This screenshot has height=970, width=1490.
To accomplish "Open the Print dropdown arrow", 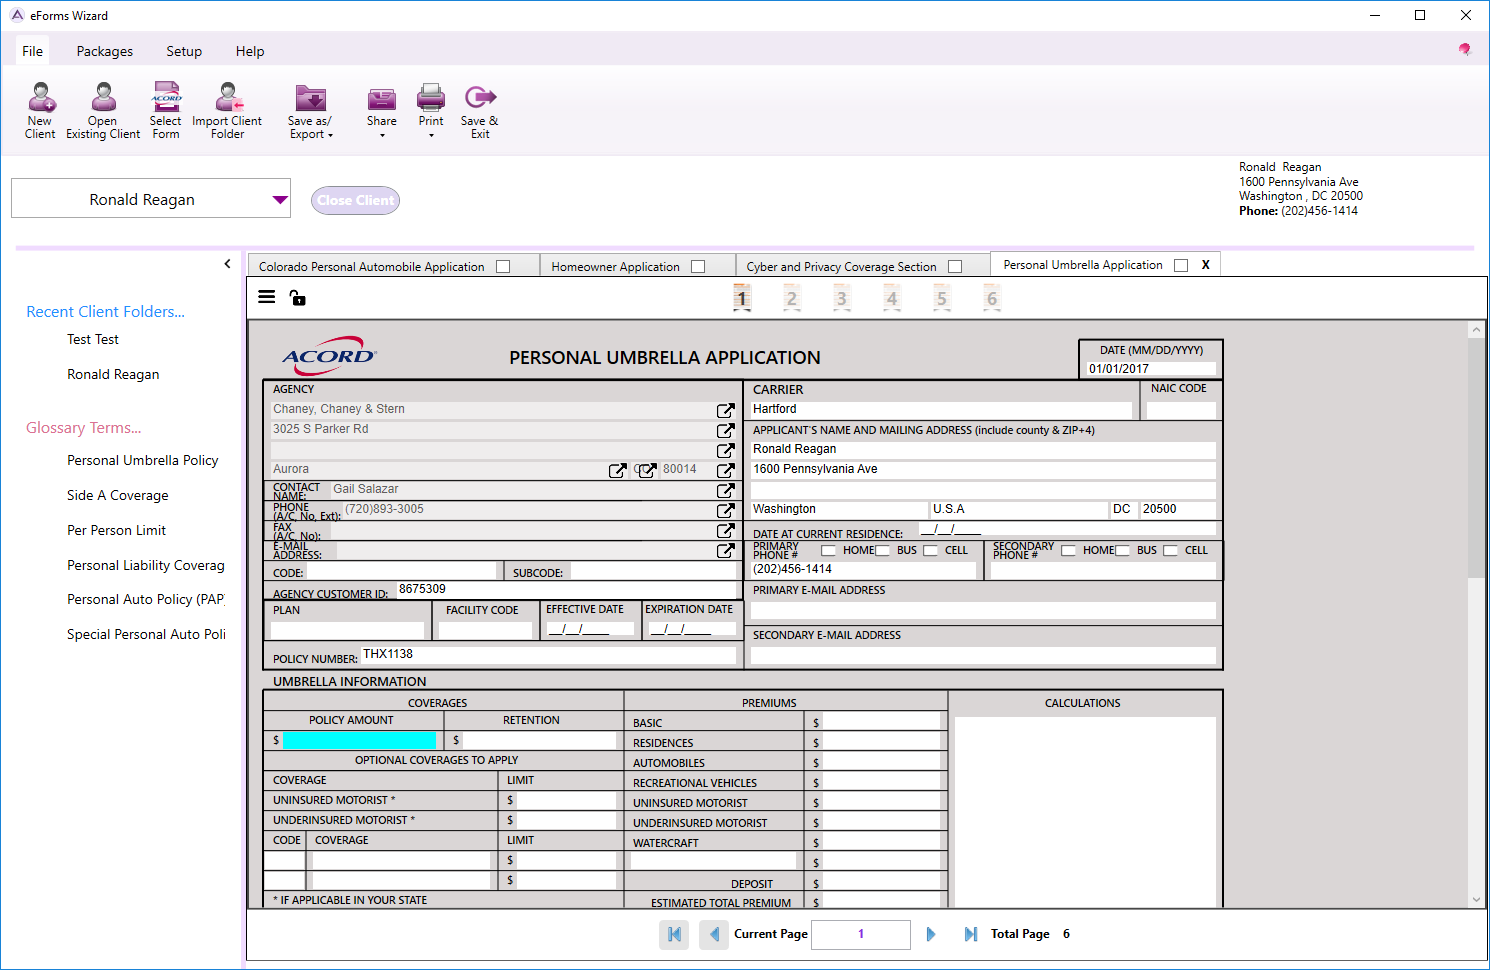I will 431,136.
